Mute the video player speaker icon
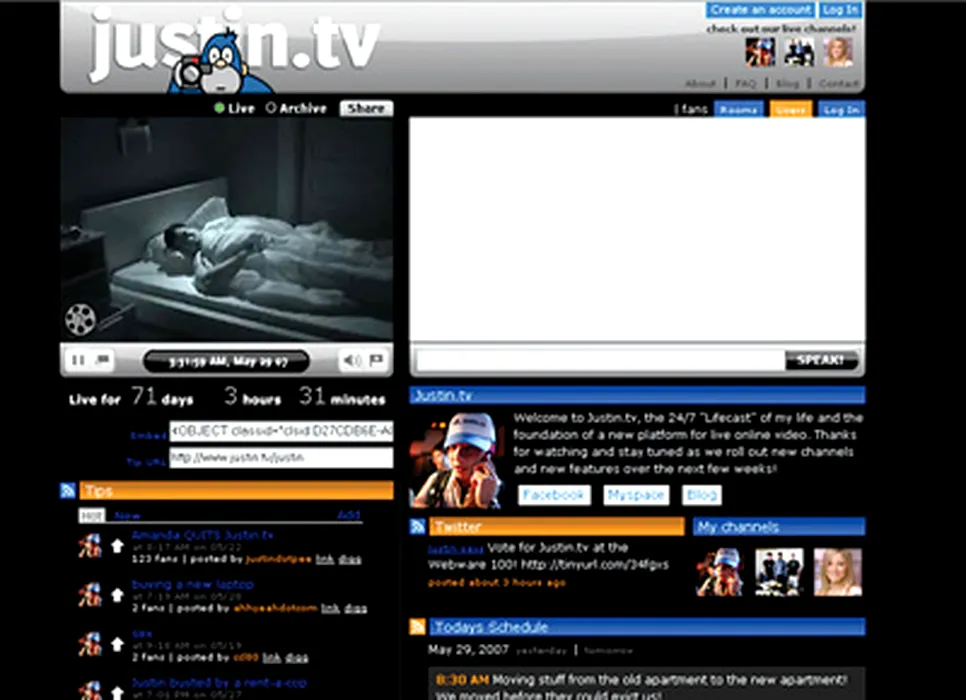 tap(352, 360)
